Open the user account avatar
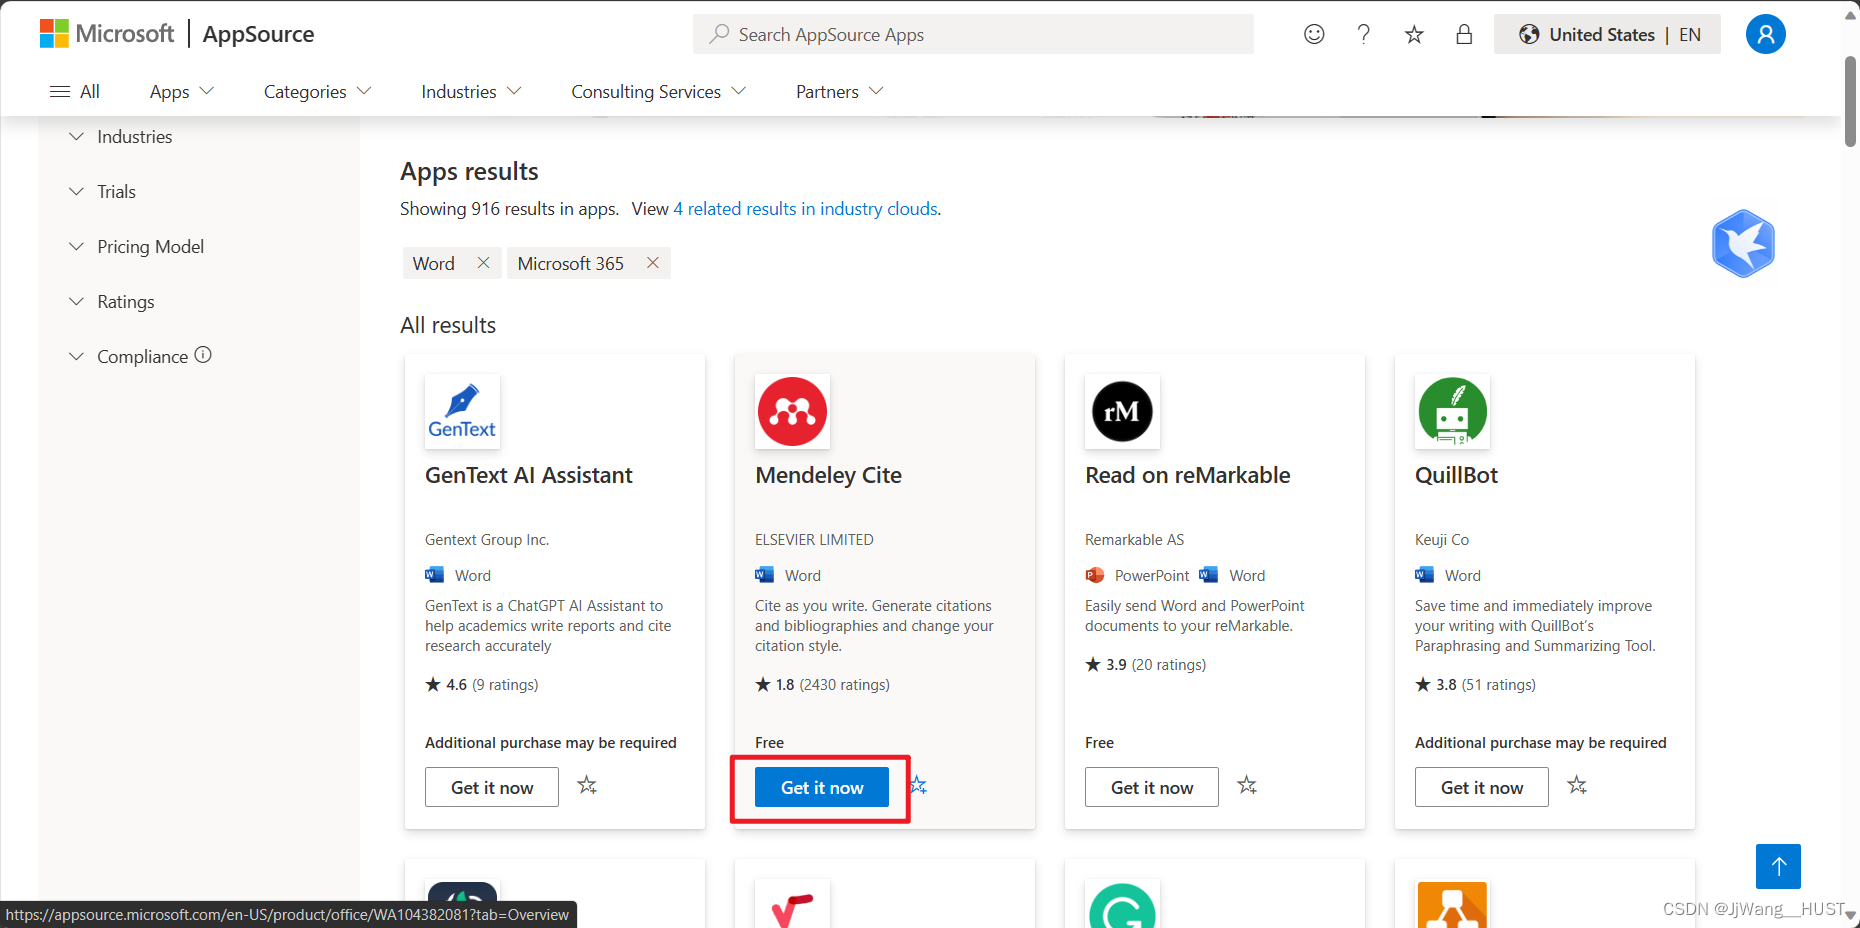This screenshot has height=928, width=1860. 1765,34
